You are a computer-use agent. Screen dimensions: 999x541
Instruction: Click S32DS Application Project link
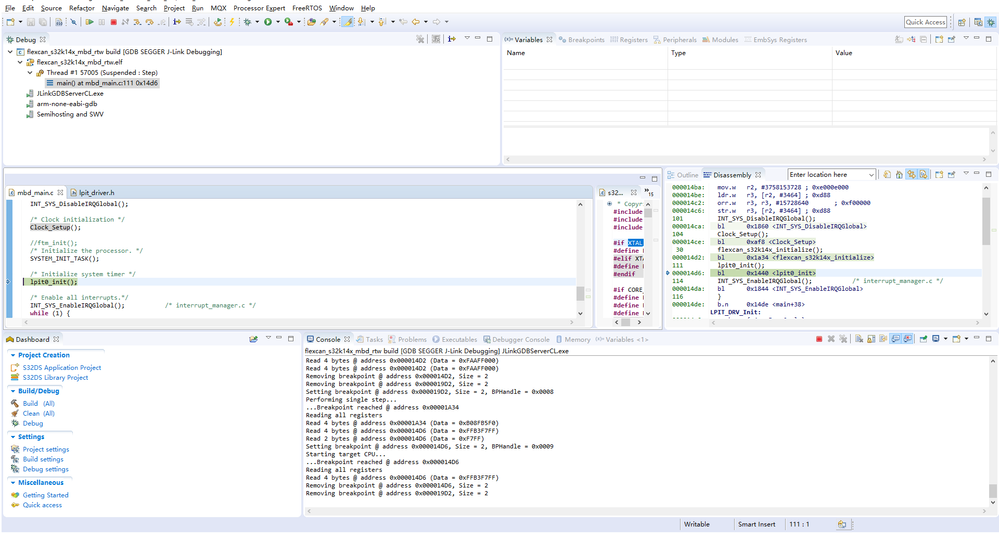point(62,368)
